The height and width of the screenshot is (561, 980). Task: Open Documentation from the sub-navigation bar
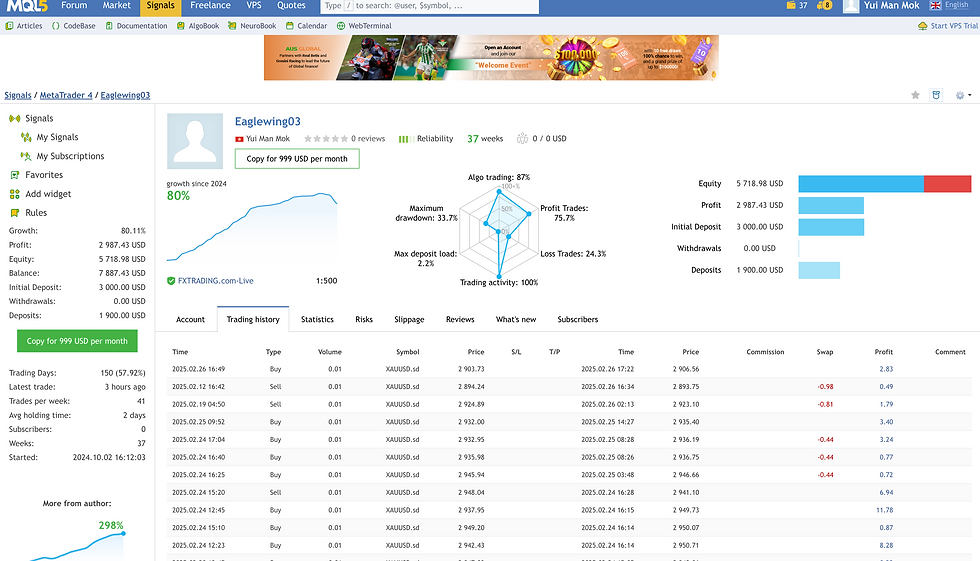pyautogui.click(x=136, y=26)
